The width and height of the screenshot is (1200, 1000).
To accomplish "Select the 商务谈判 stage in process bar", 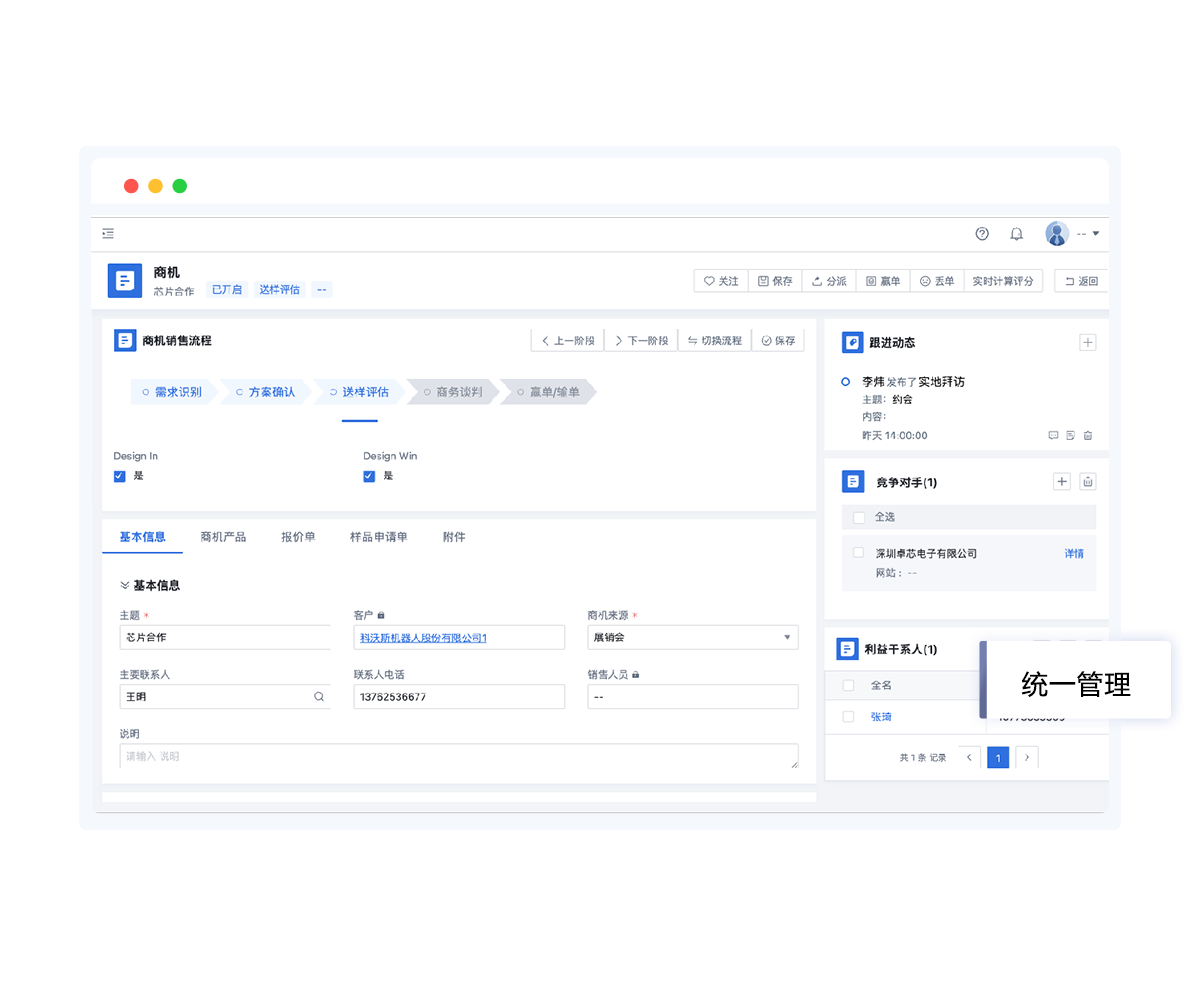I will 458,392.
